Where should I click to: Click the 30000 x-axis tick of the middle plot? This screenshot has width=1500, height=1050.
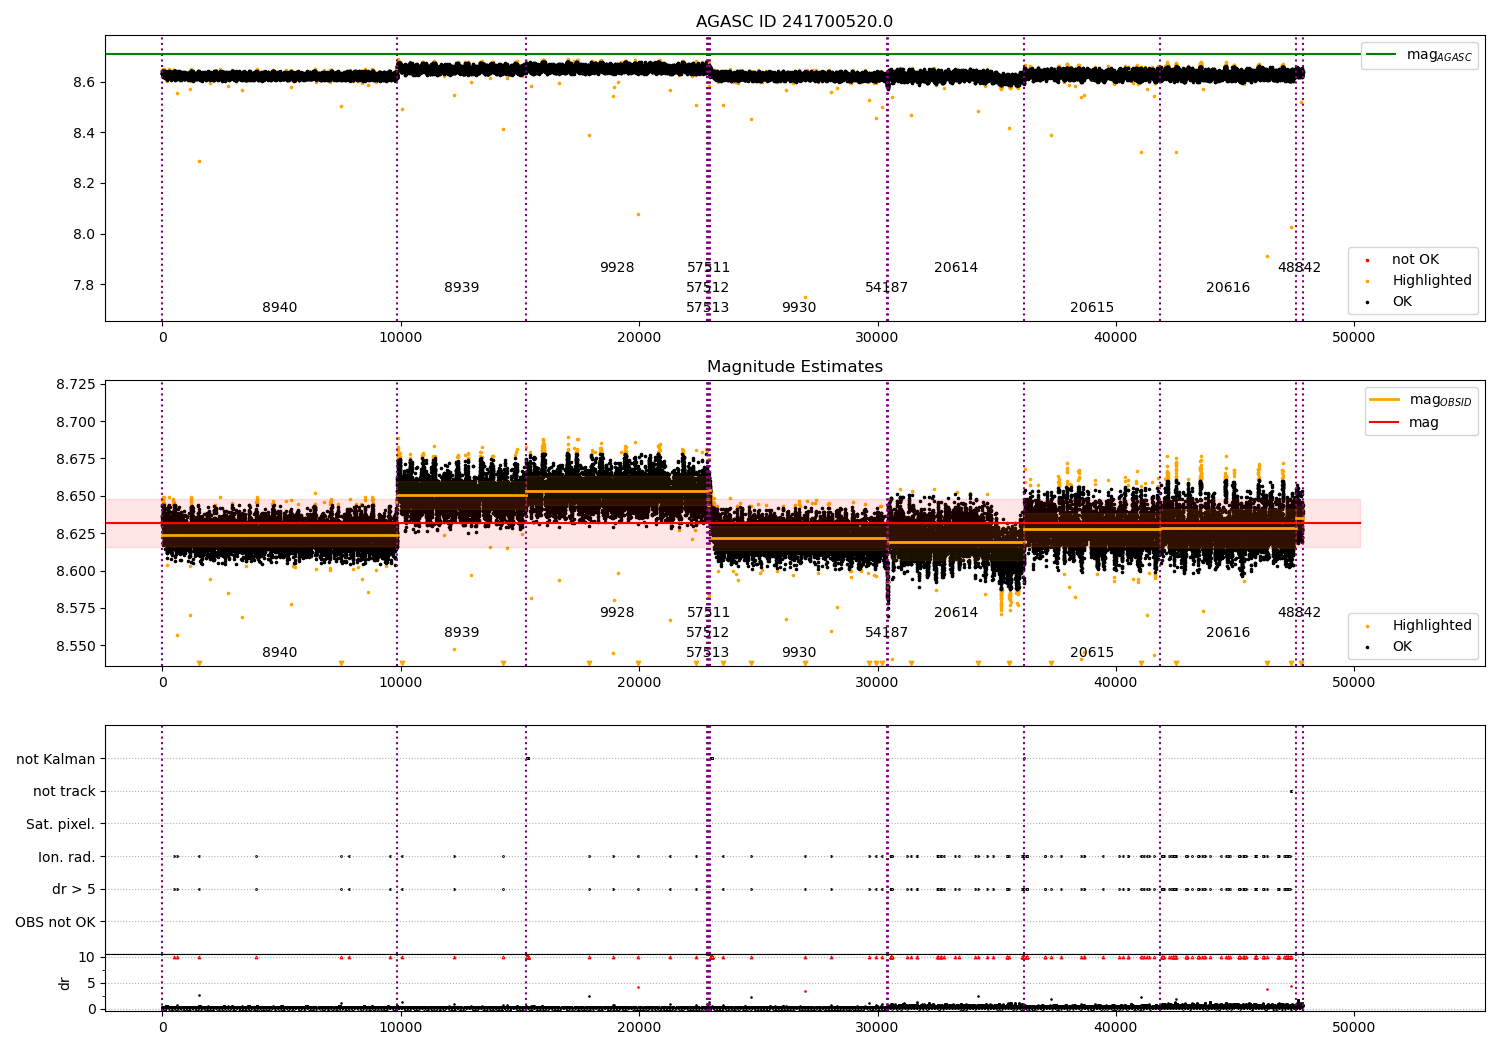(x=877, y=682)
